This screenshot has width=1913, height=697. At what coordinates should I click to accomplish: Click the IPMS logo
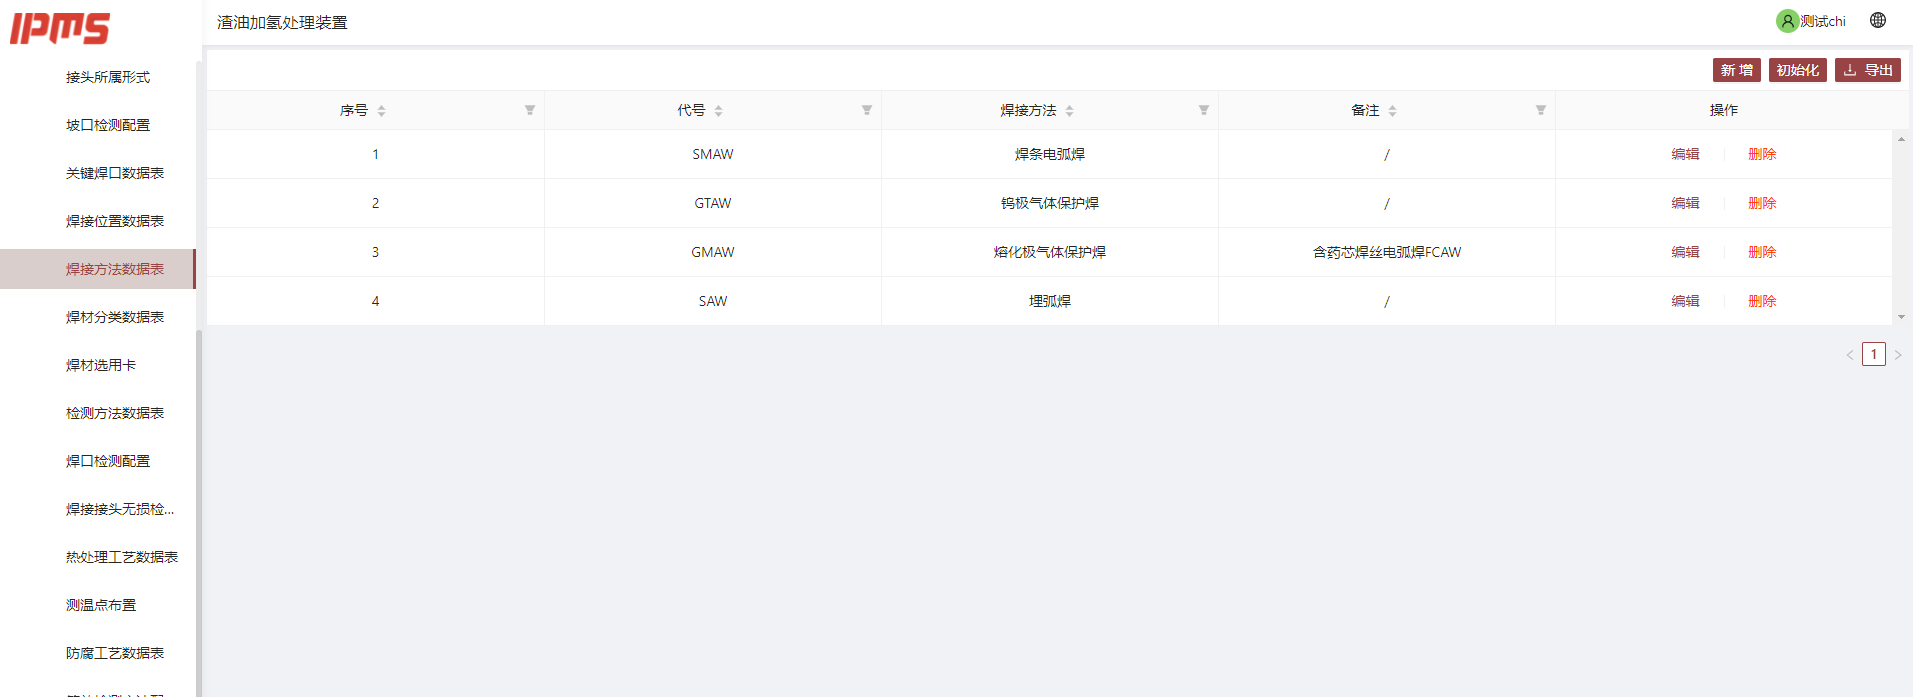pyautogui.click(x=60, y=29)
